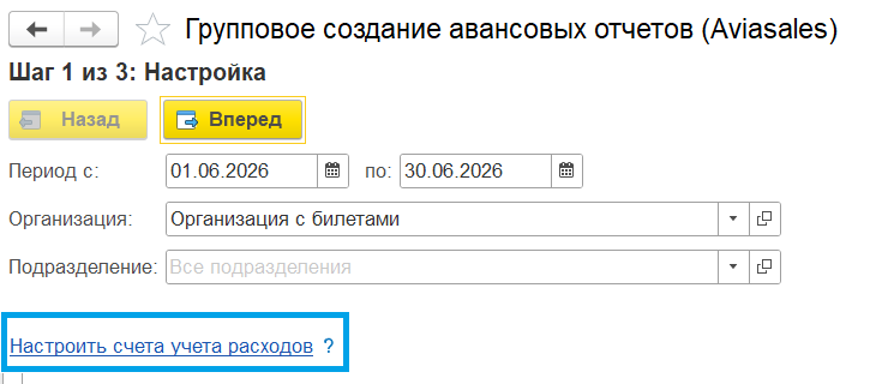This screenshot has height=384, width=876.
Task: Click the disabled Назад button
Action: pos(78,120)
